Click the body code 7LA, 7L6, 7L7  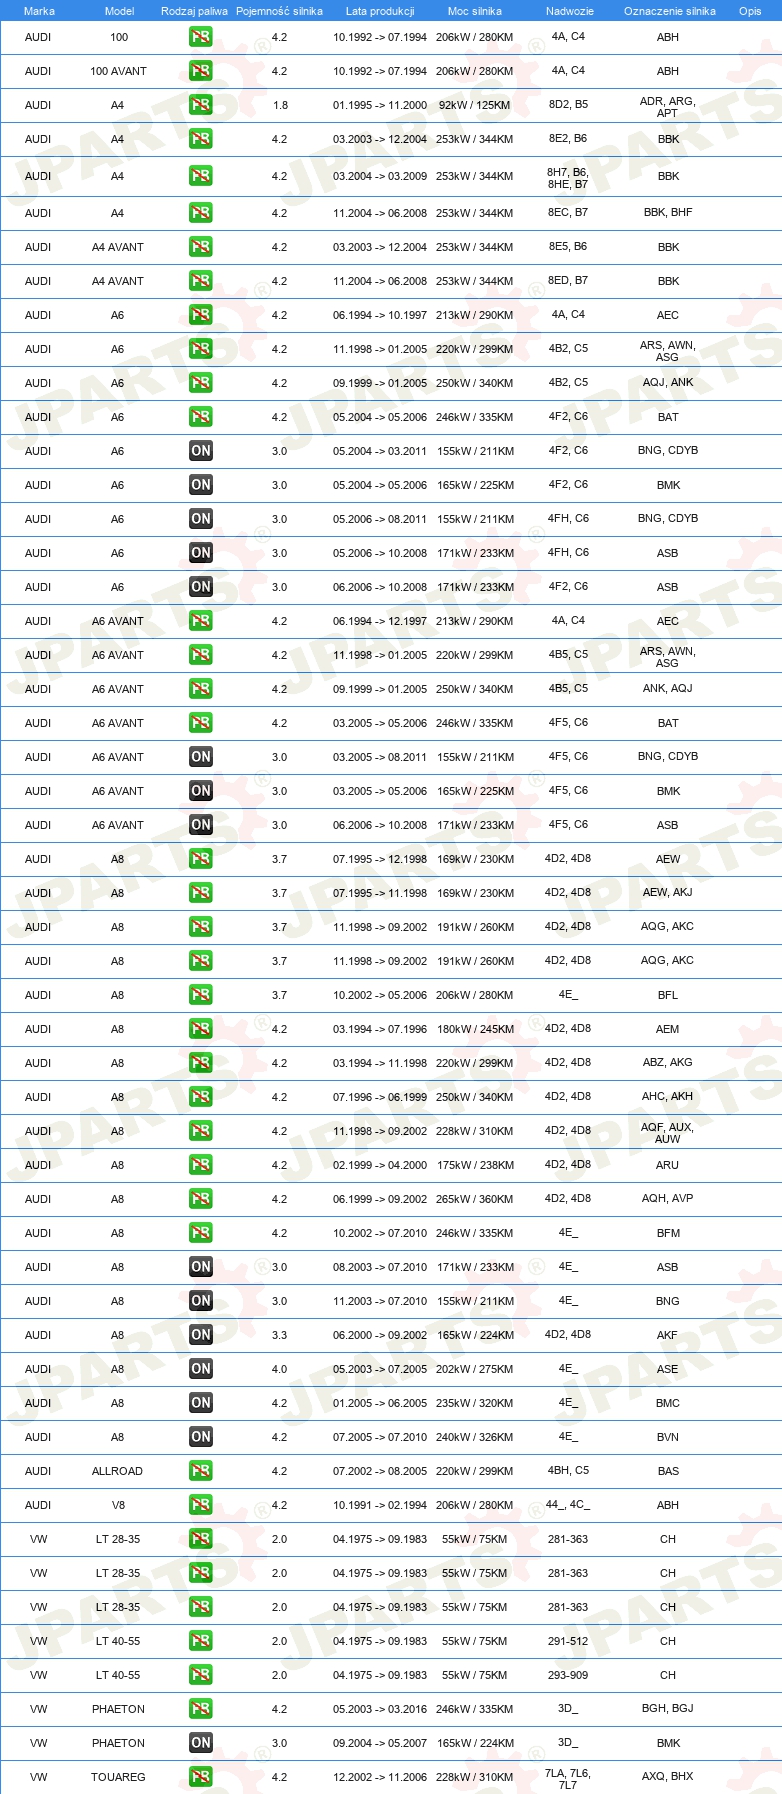click(x=568, y=1779)
